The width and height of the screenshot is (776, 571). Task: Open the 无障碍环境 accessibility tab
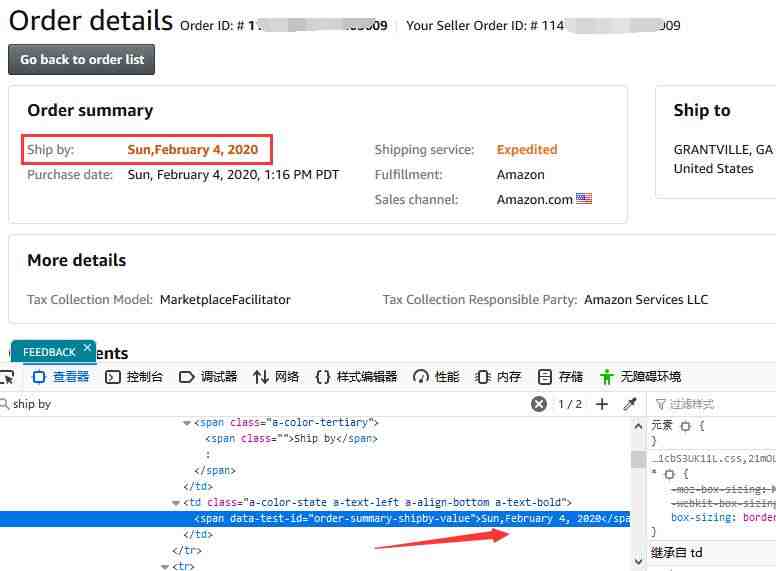(x=640, y=377)
